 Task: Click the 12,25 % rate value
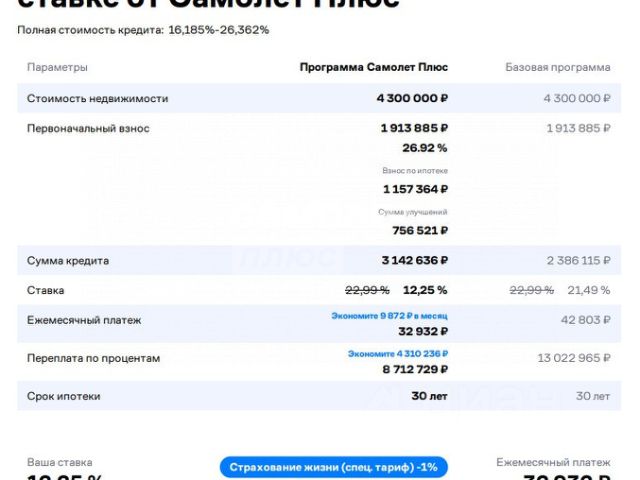tap(425, 290)
